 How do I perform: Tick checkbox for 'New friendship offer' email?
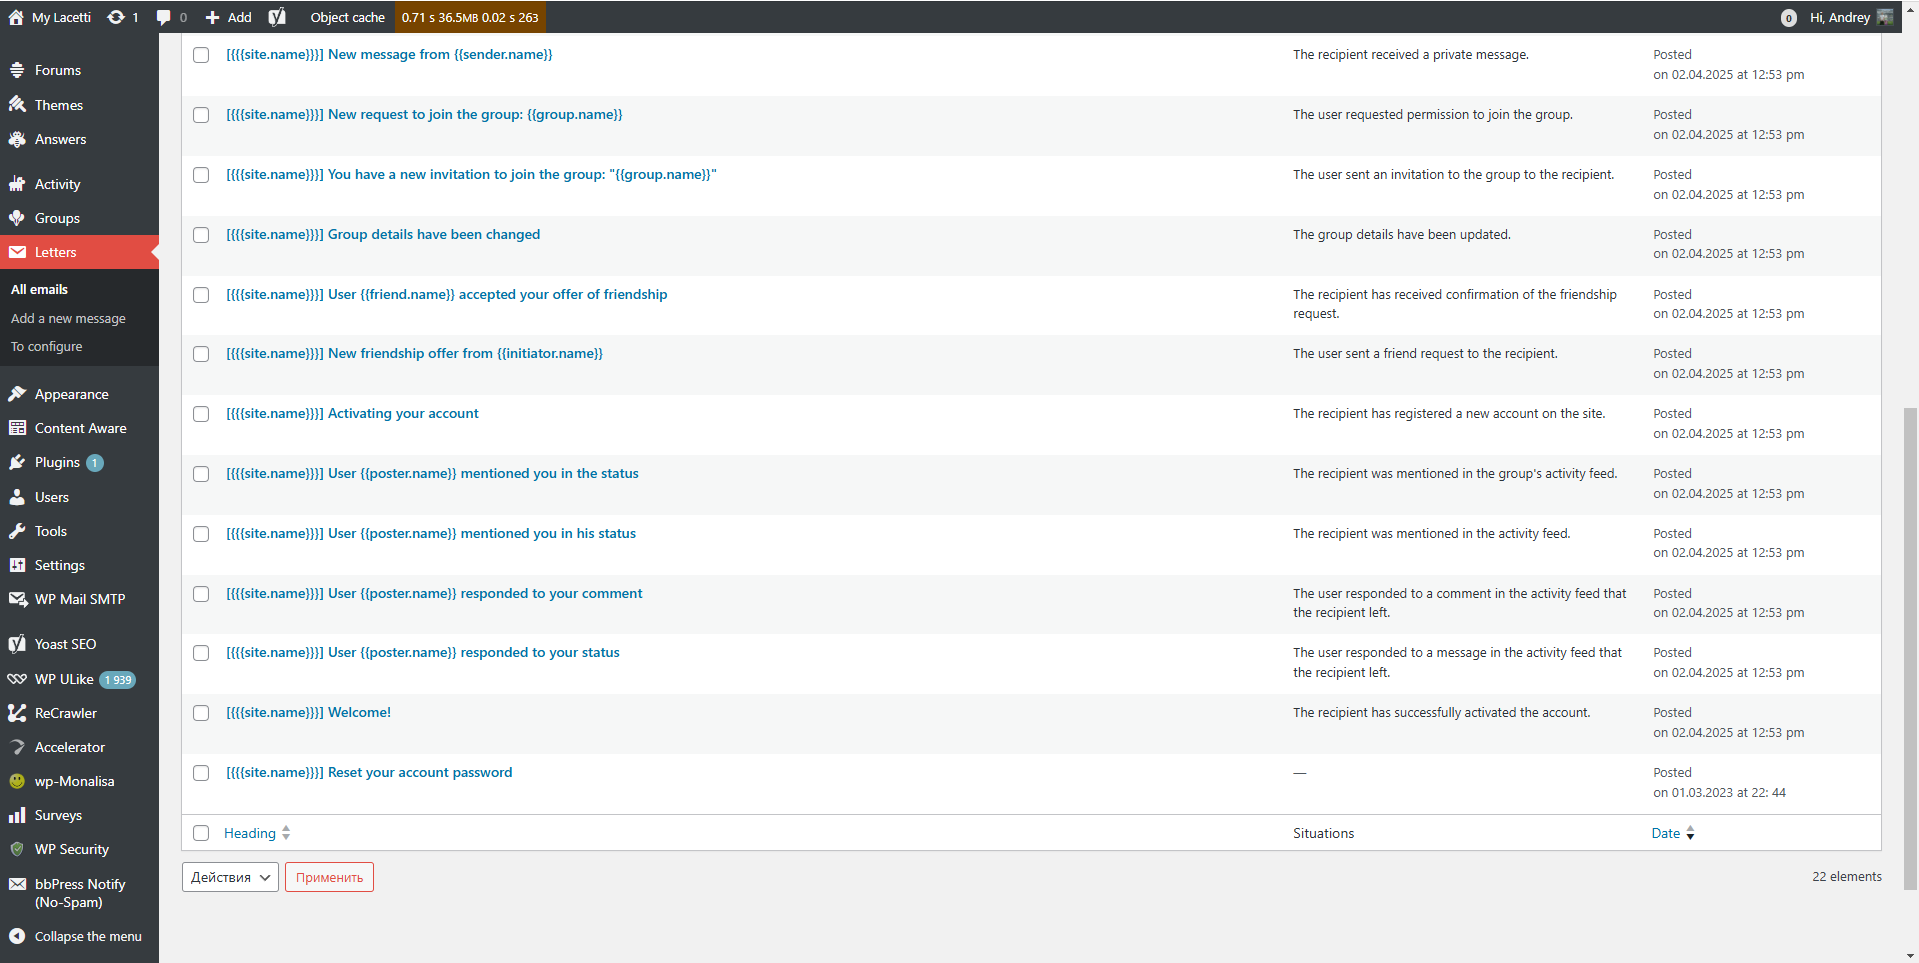[201, 354]
